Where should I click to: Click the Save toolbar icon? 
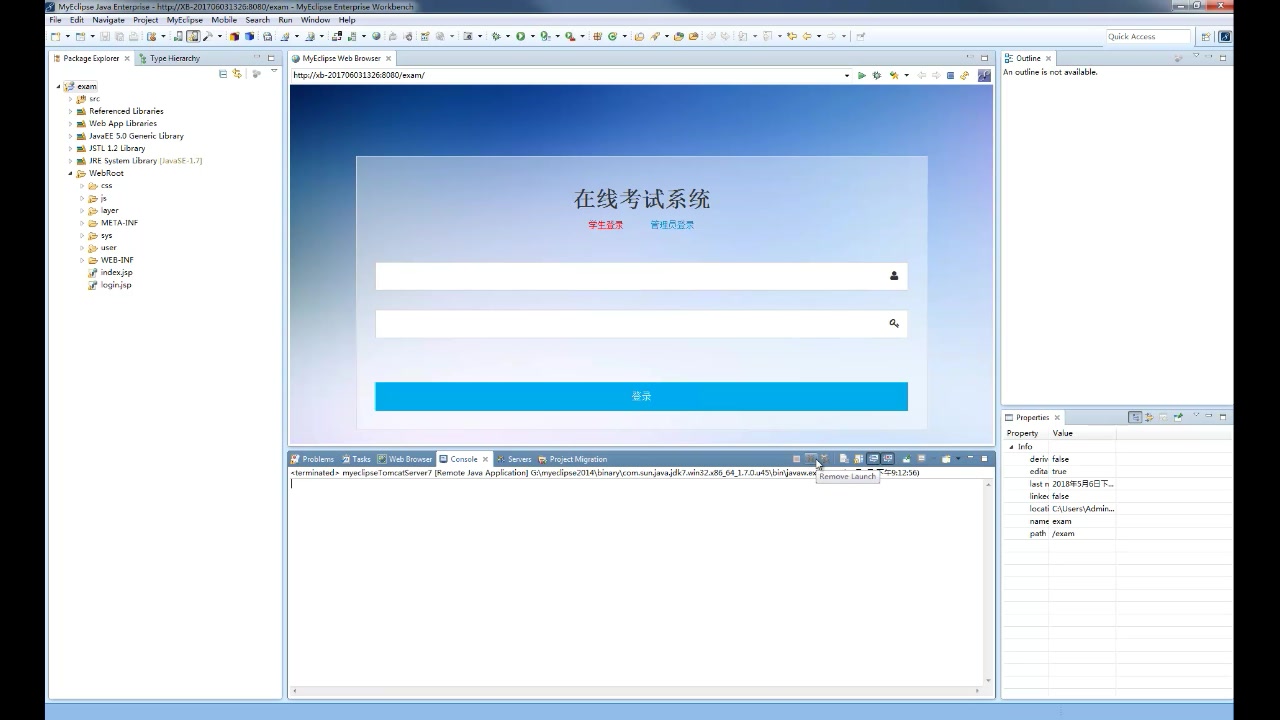104,37
